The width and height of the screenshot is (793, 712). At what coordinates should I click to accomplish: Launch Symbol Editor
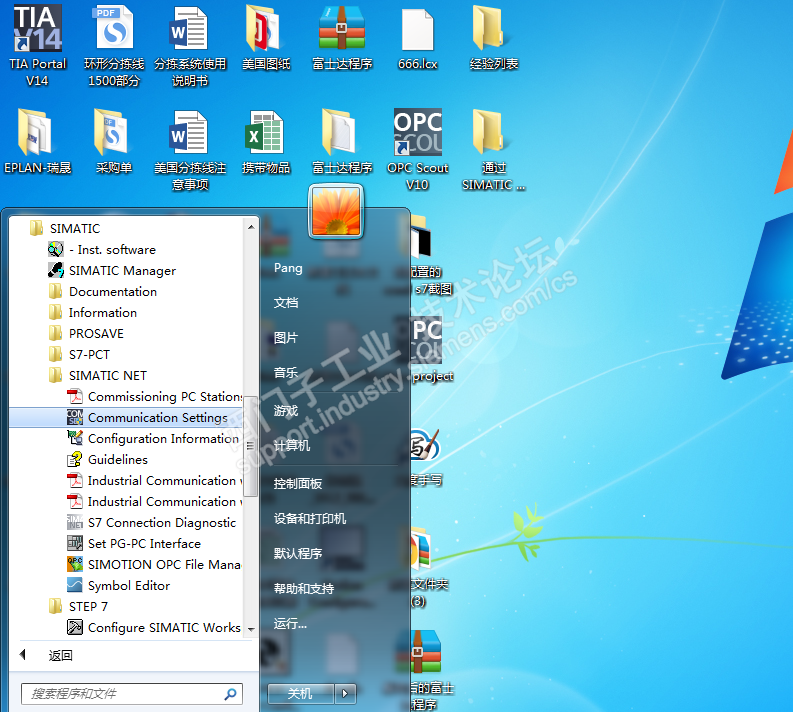pos(118,586)
